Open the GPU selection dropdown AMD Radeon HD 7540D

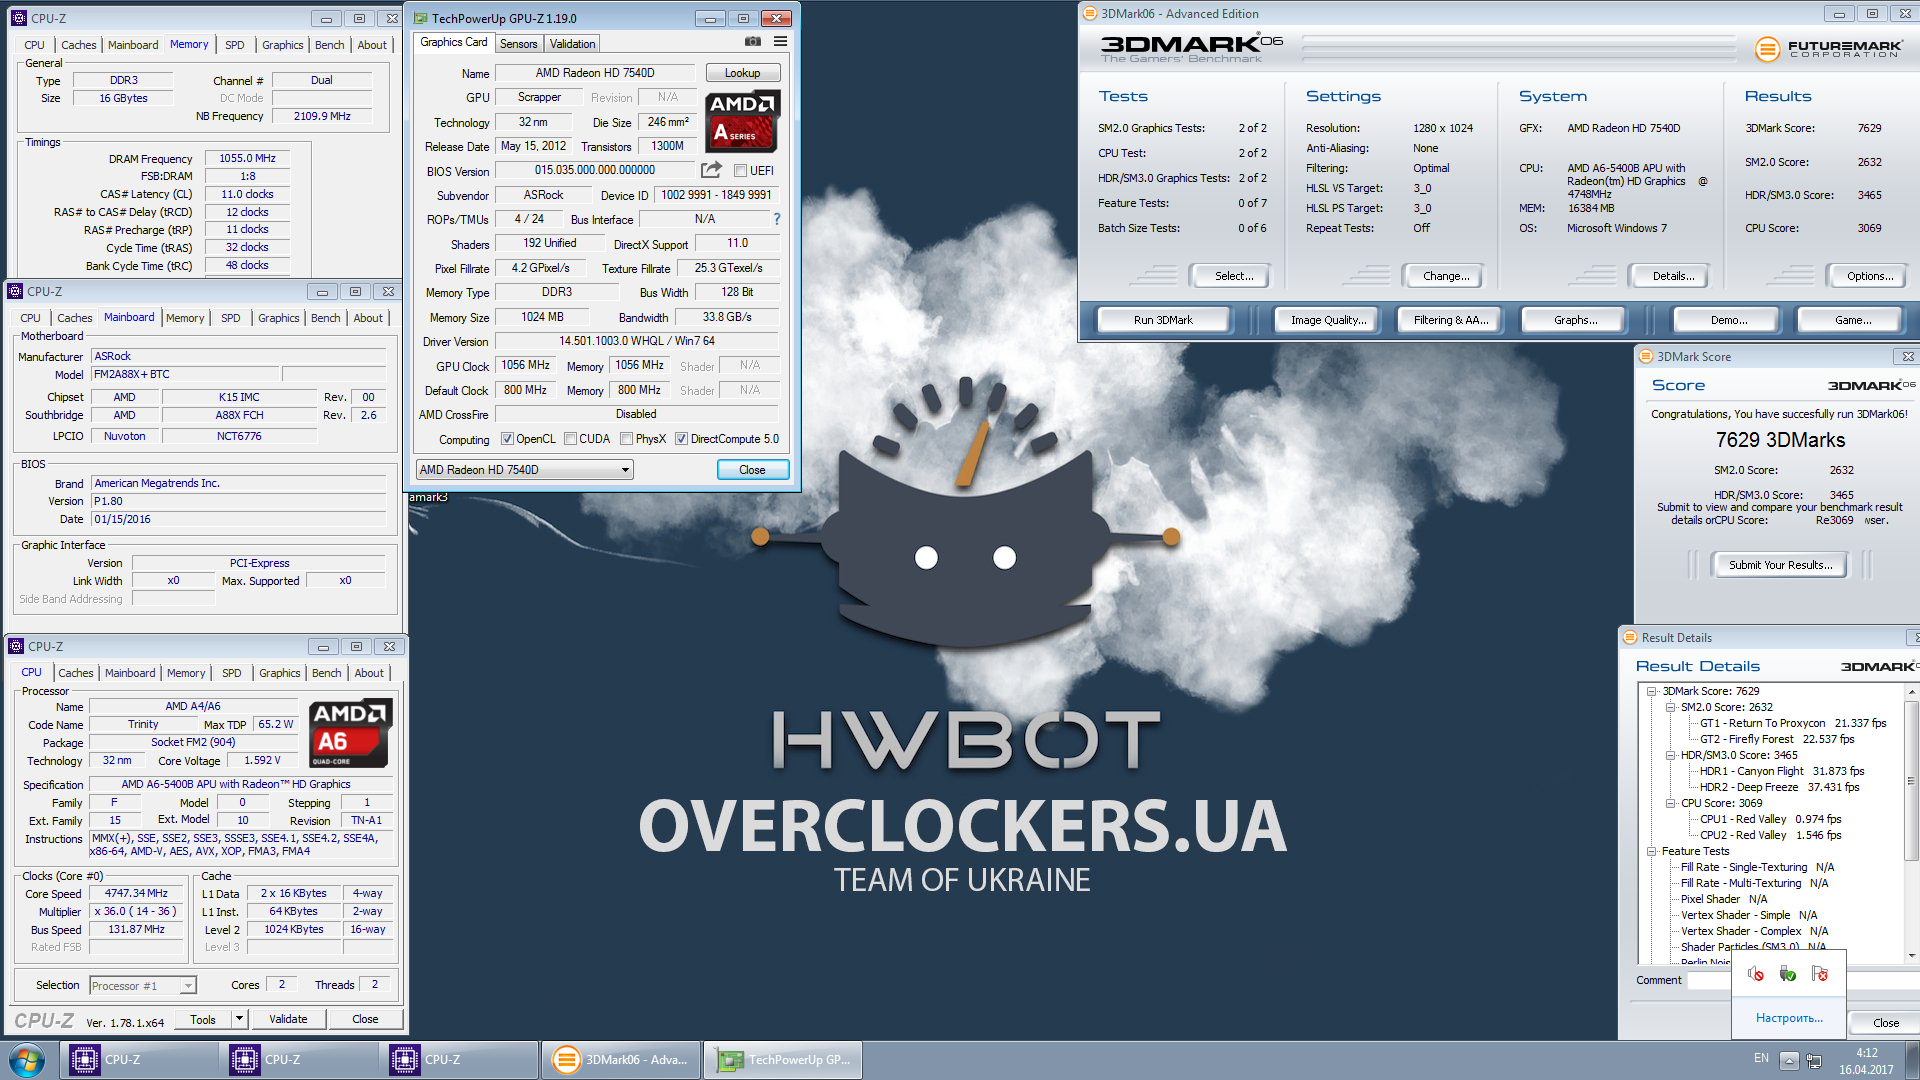pyautogui.click(x=525, y=470)
